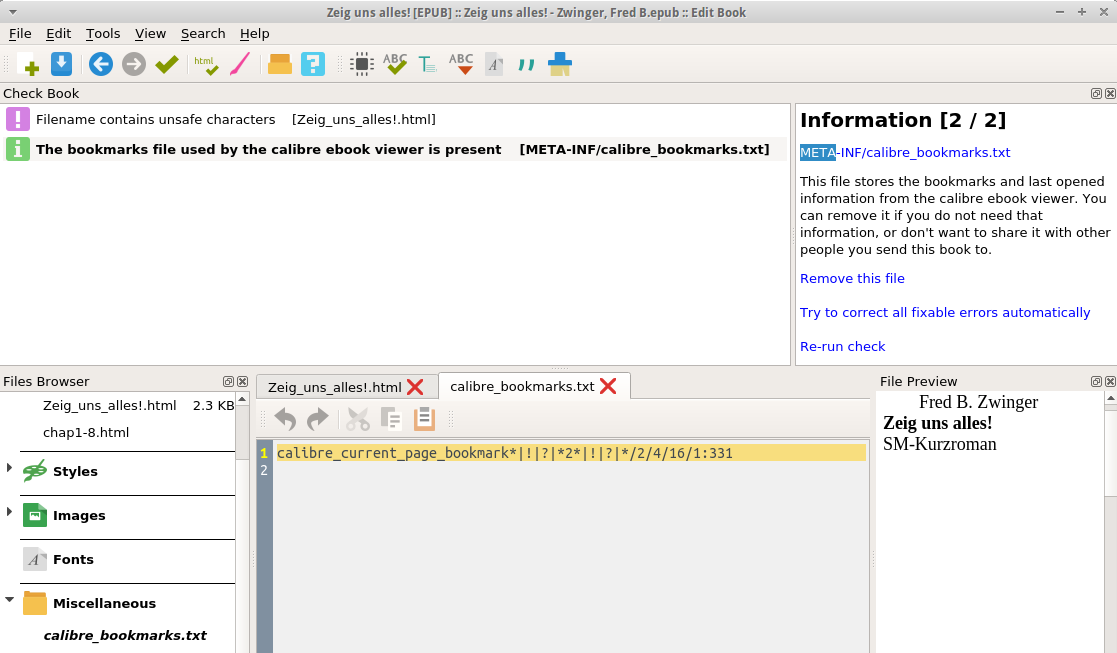Click the green checkmark checkpoint icon

pos(167,64)
